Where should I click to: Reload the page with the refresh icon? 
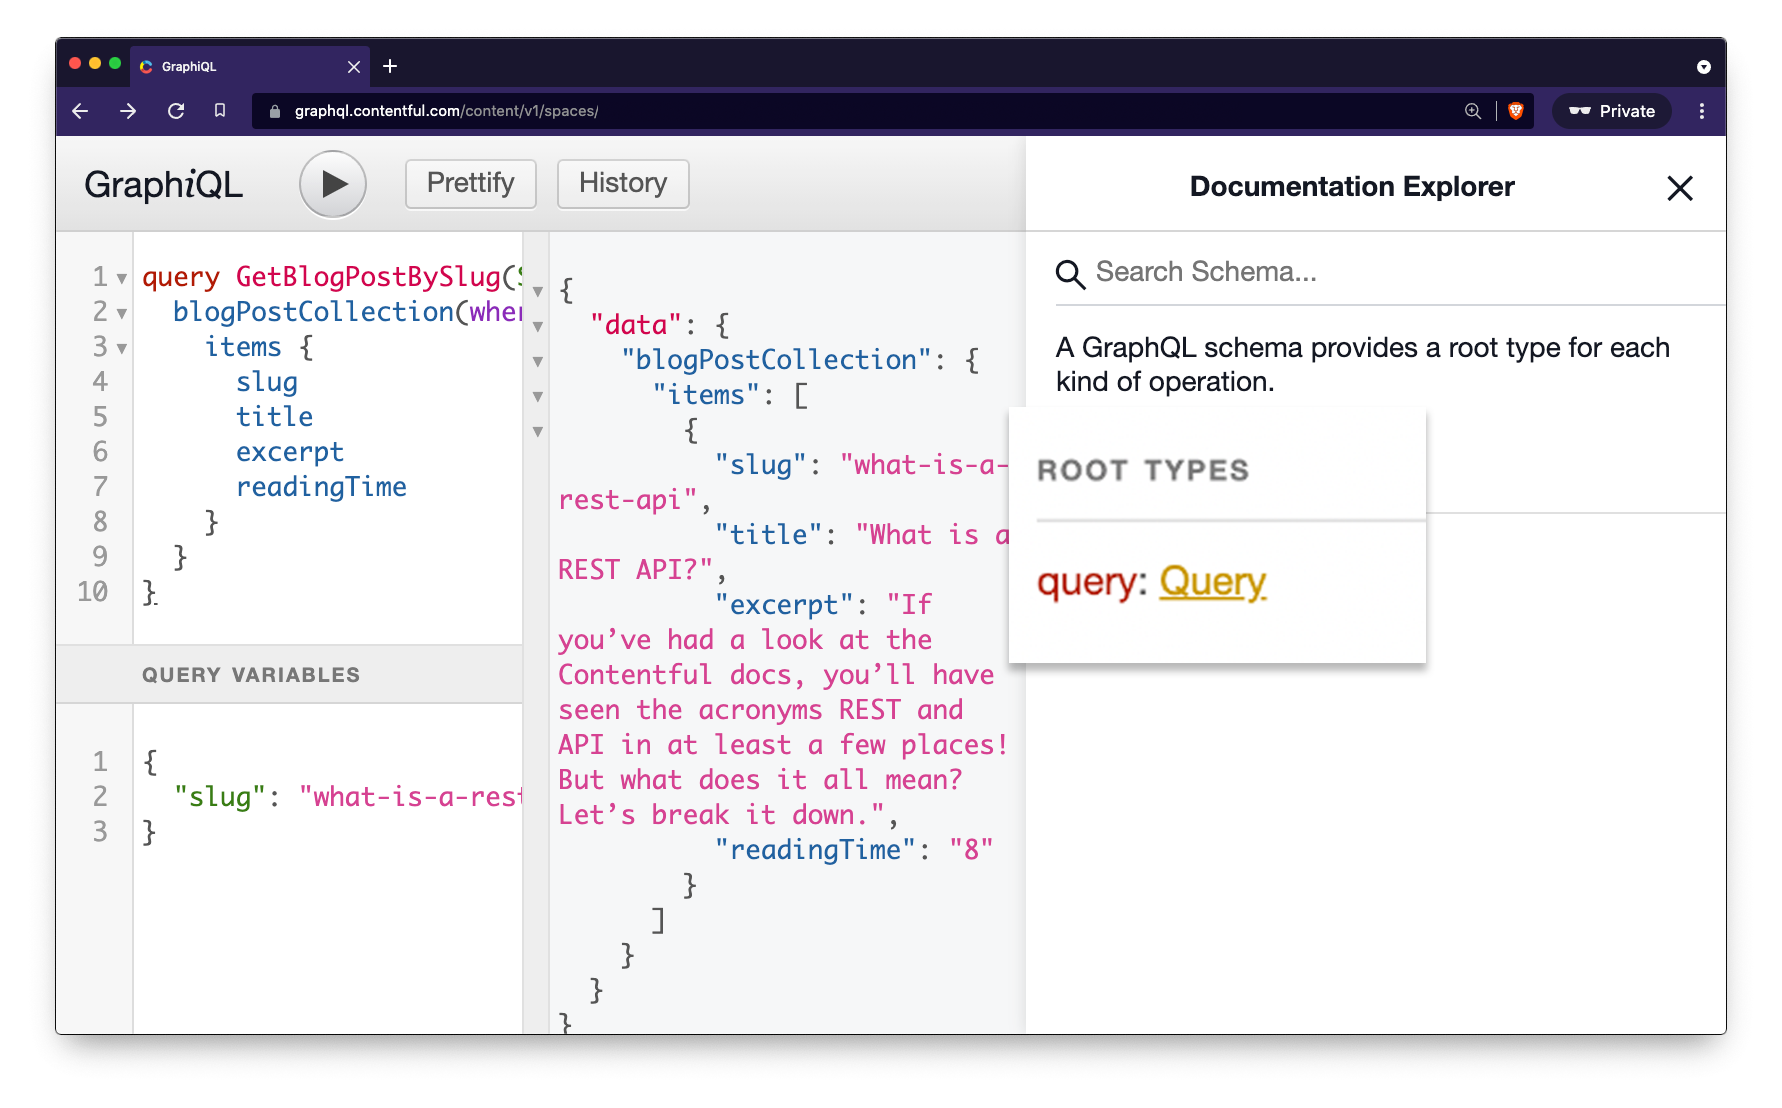click(176, 111)
